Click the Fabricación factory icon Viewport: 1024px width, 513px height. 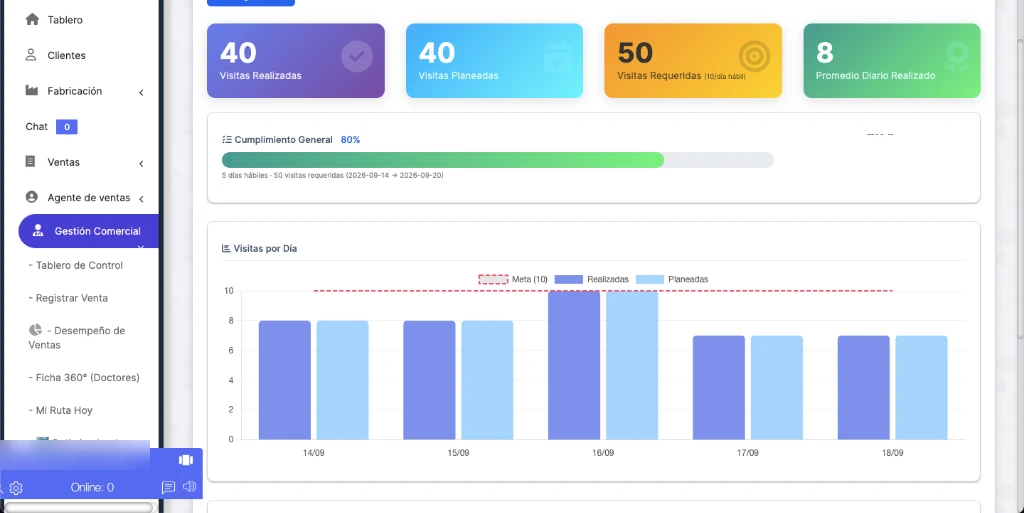[31, 90]
